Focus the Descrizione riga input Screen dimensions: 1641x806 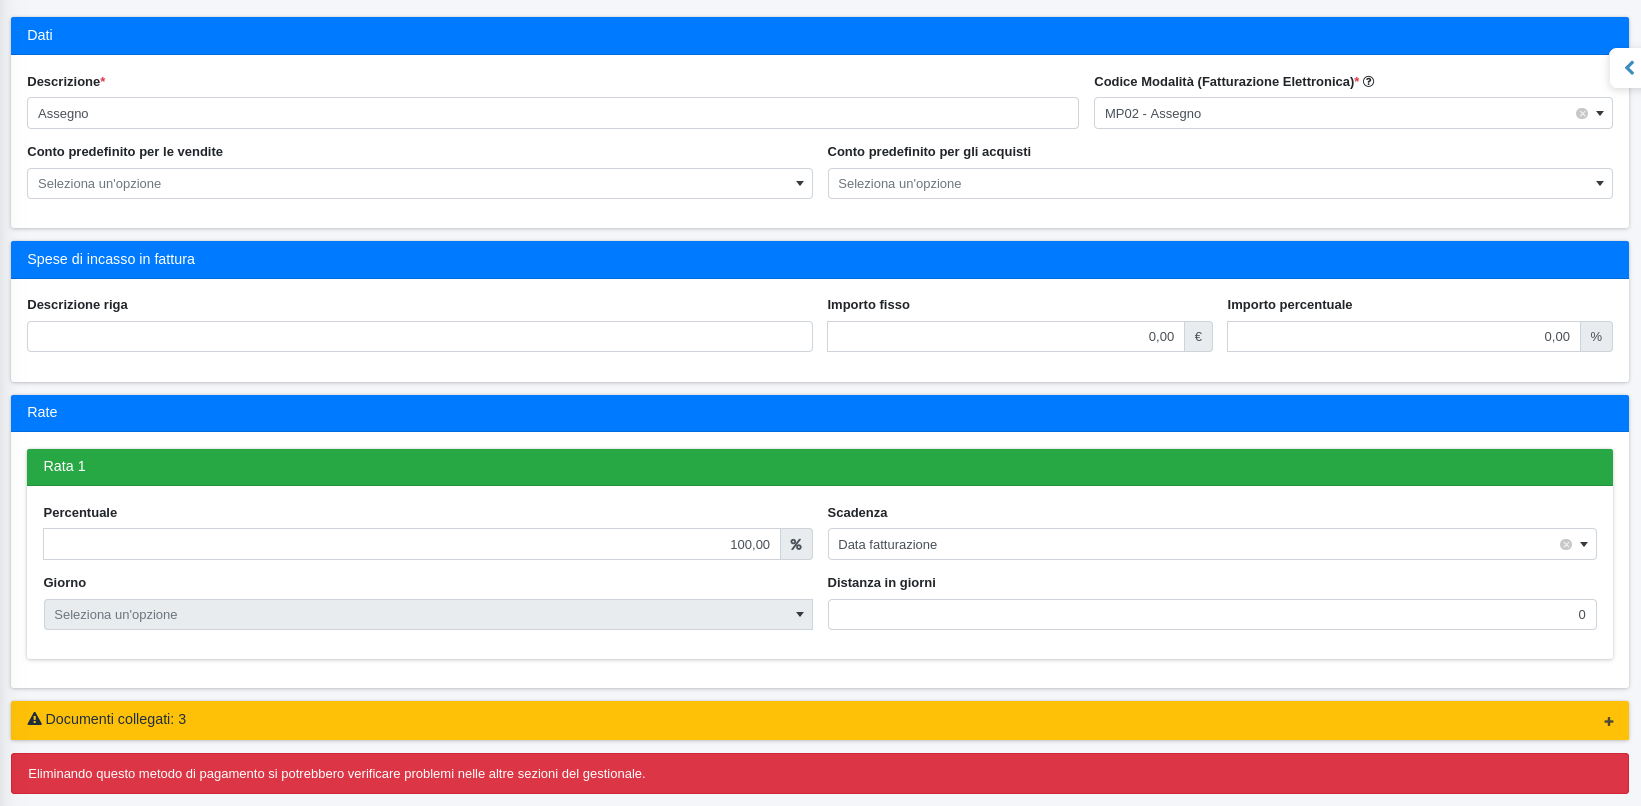(x=419, y=337)
